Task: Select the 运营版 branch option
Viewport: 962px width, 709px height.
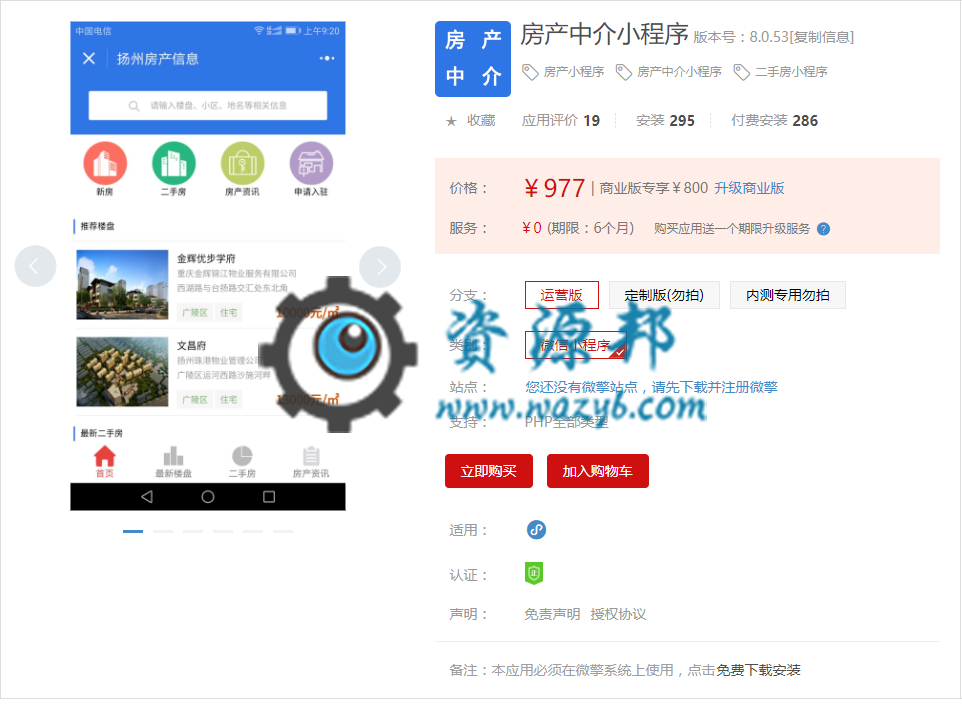Action: click(561, 295)
